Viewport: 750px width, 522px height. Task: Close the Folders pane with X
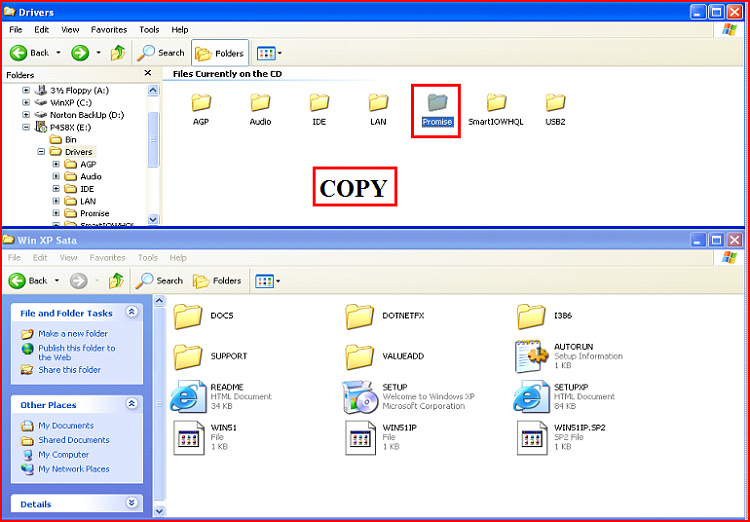[148, 73]
